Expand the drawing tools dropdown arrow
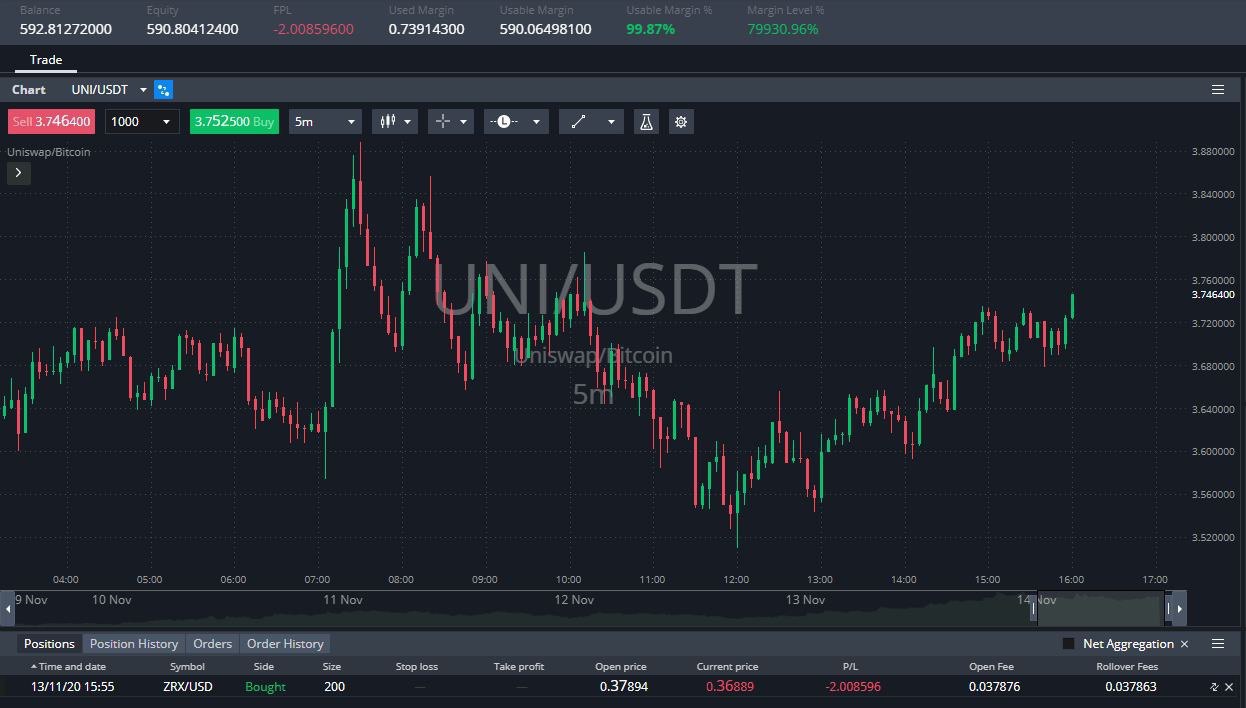This screenshot has height=708, width=1246. pyautogui.click(x=611, y=122)
